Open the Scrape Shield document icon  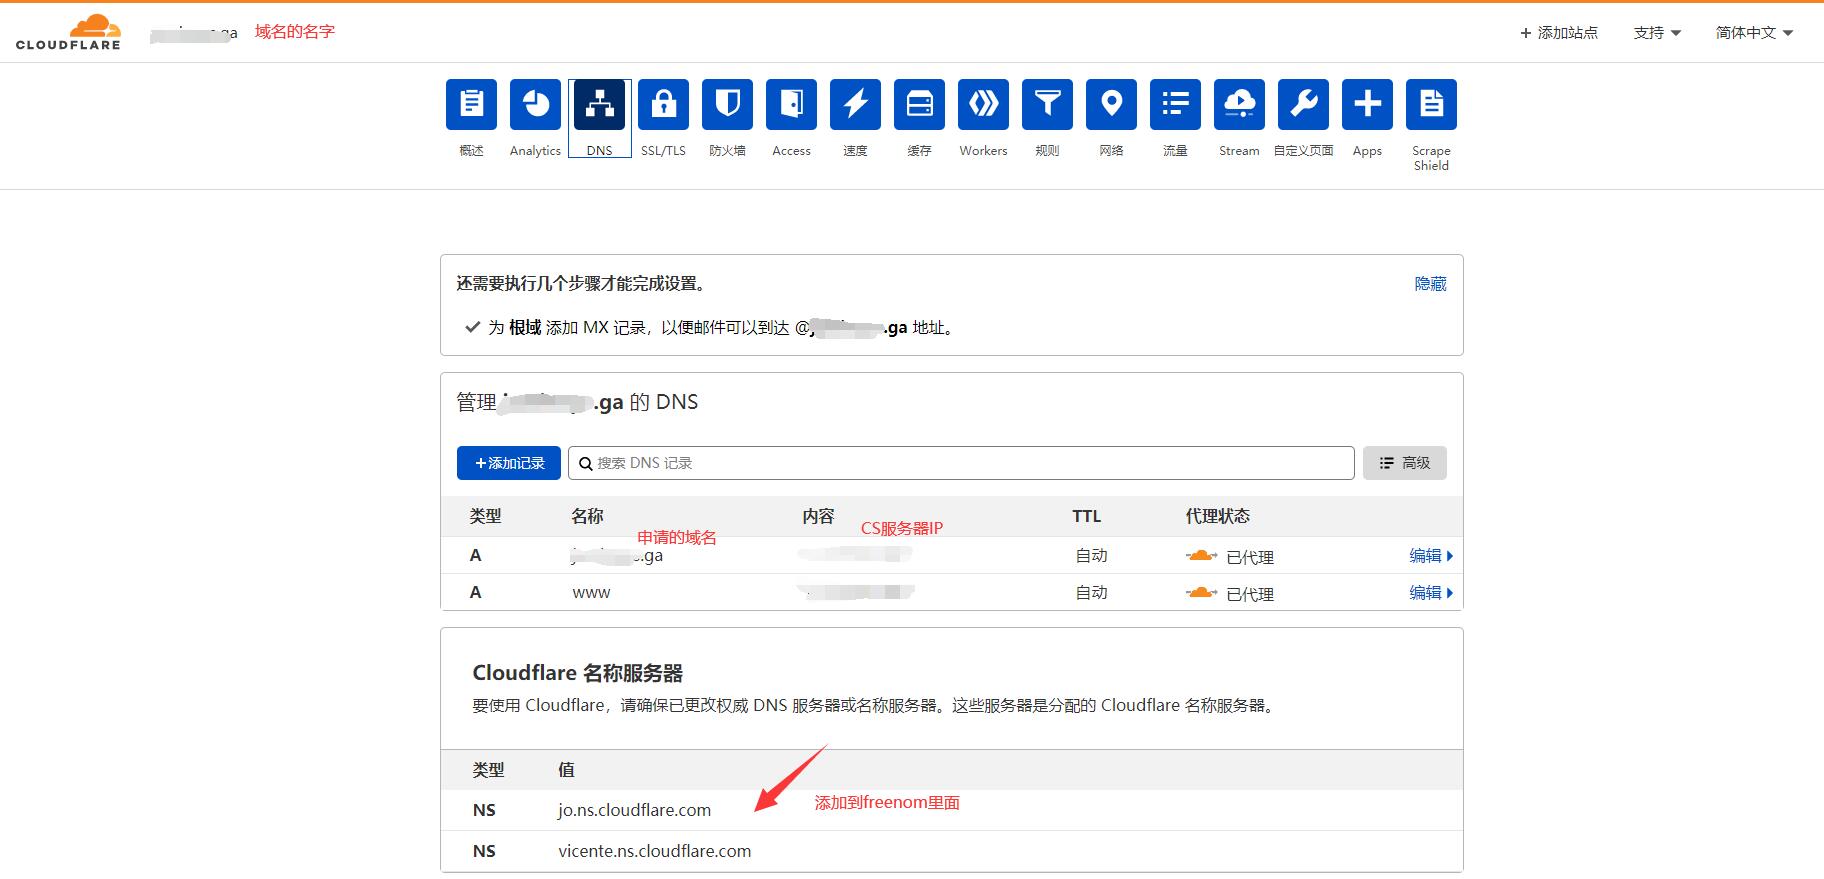click(1431, 105)
